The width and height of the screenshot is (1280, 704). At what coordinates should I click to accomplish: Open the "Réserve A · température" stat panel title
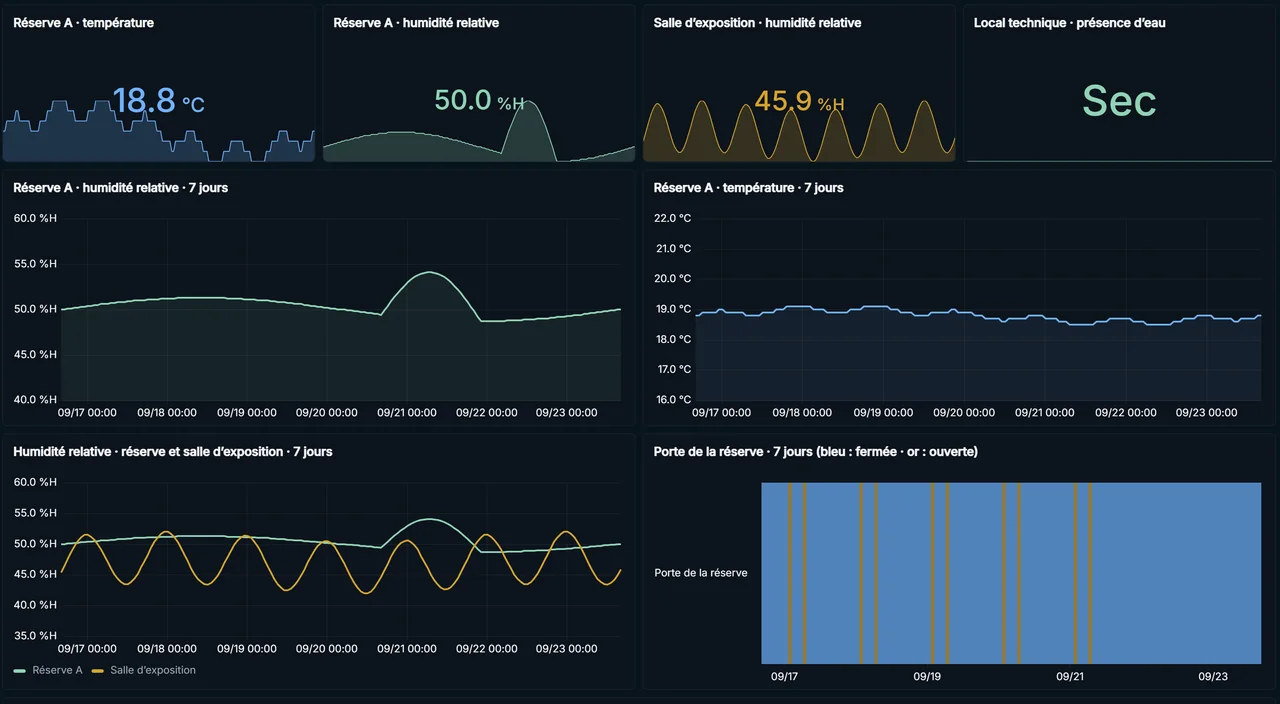point(84,22)
